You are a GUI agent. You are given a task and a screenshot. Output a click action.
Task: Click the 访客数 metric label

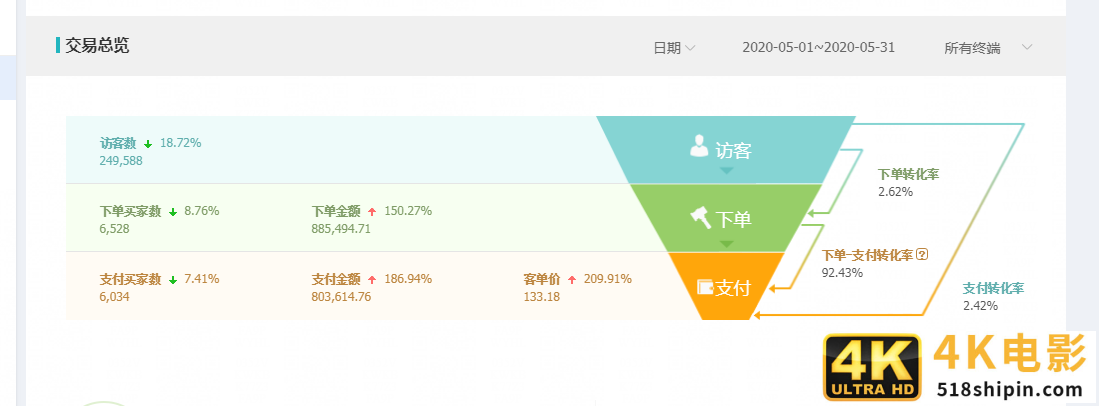[119, 143]
